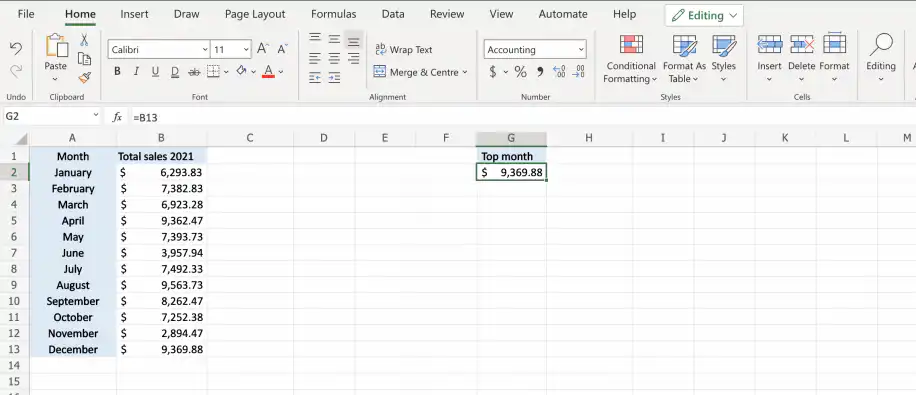Click the formula bar showing =B13
This screenshot has width=916, height=395.
coord(523,117)
